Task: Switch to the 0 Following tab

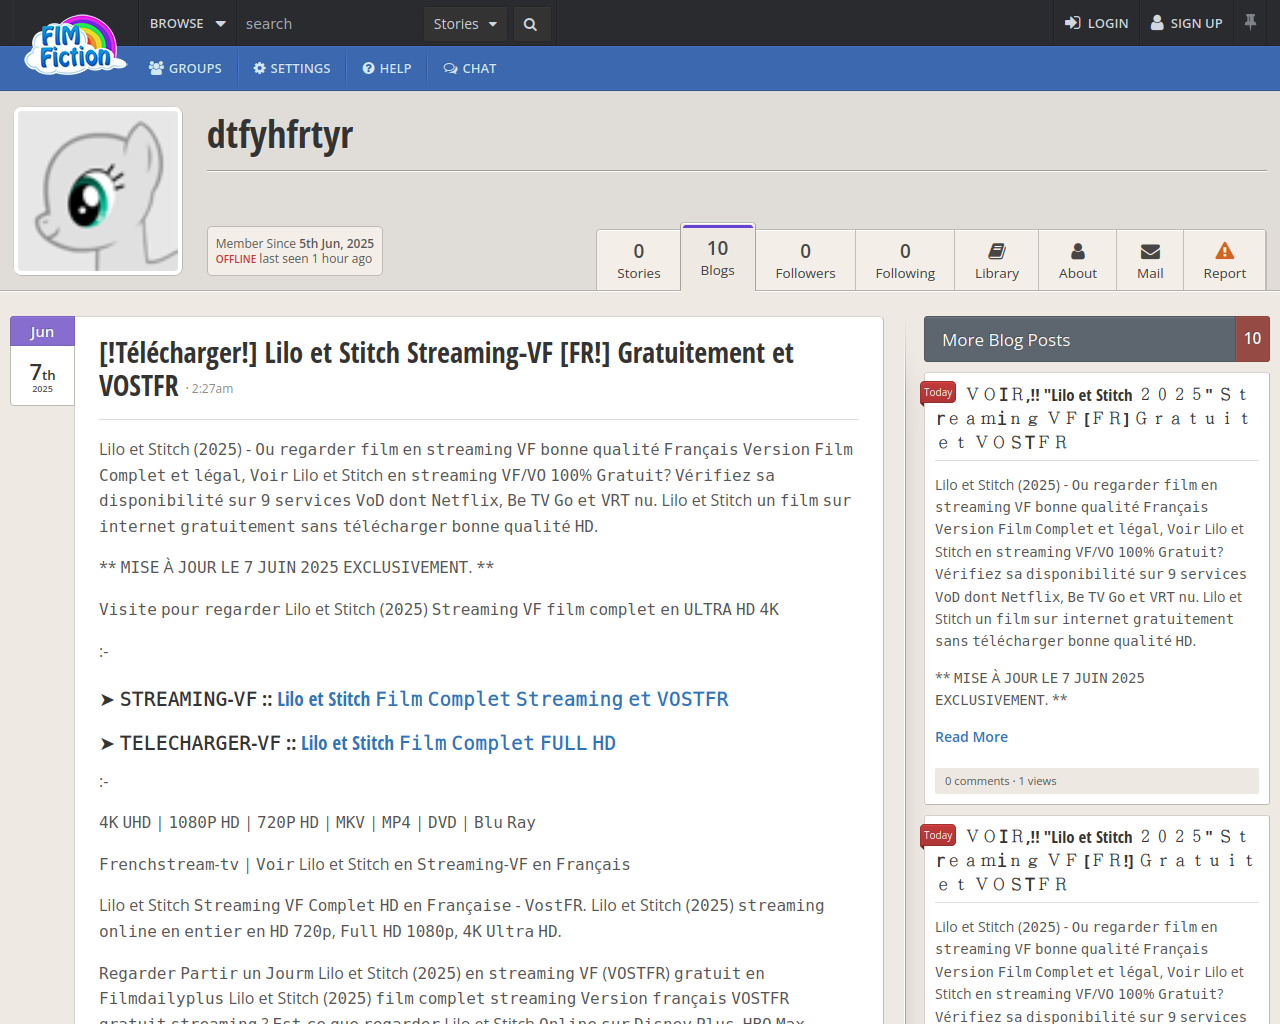Action: coord(905,260)
